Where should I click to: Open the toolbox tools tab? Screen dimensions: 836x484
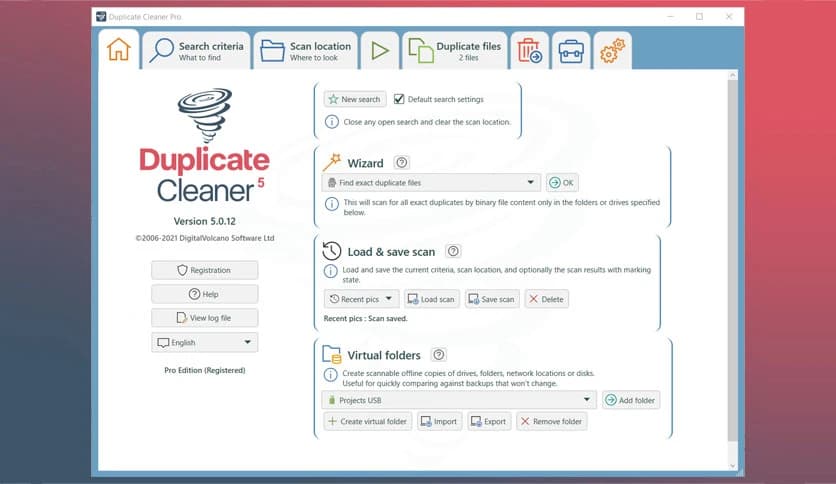point(571,51)
